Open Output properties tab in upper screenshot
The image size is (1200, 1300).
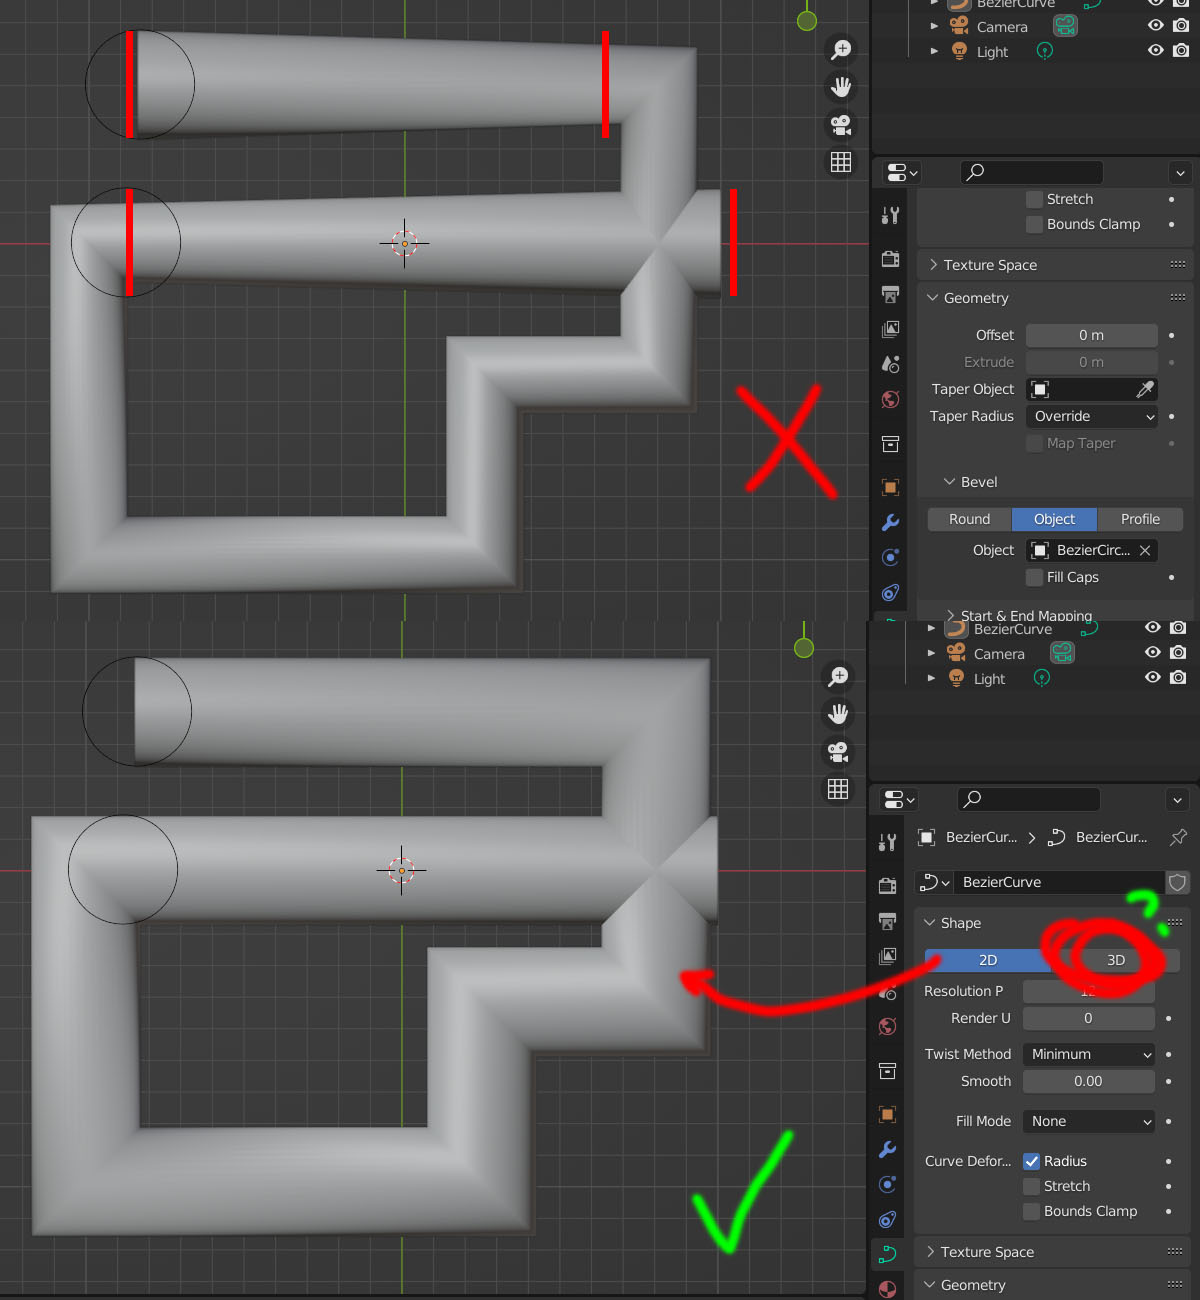(x=891, y=294)
